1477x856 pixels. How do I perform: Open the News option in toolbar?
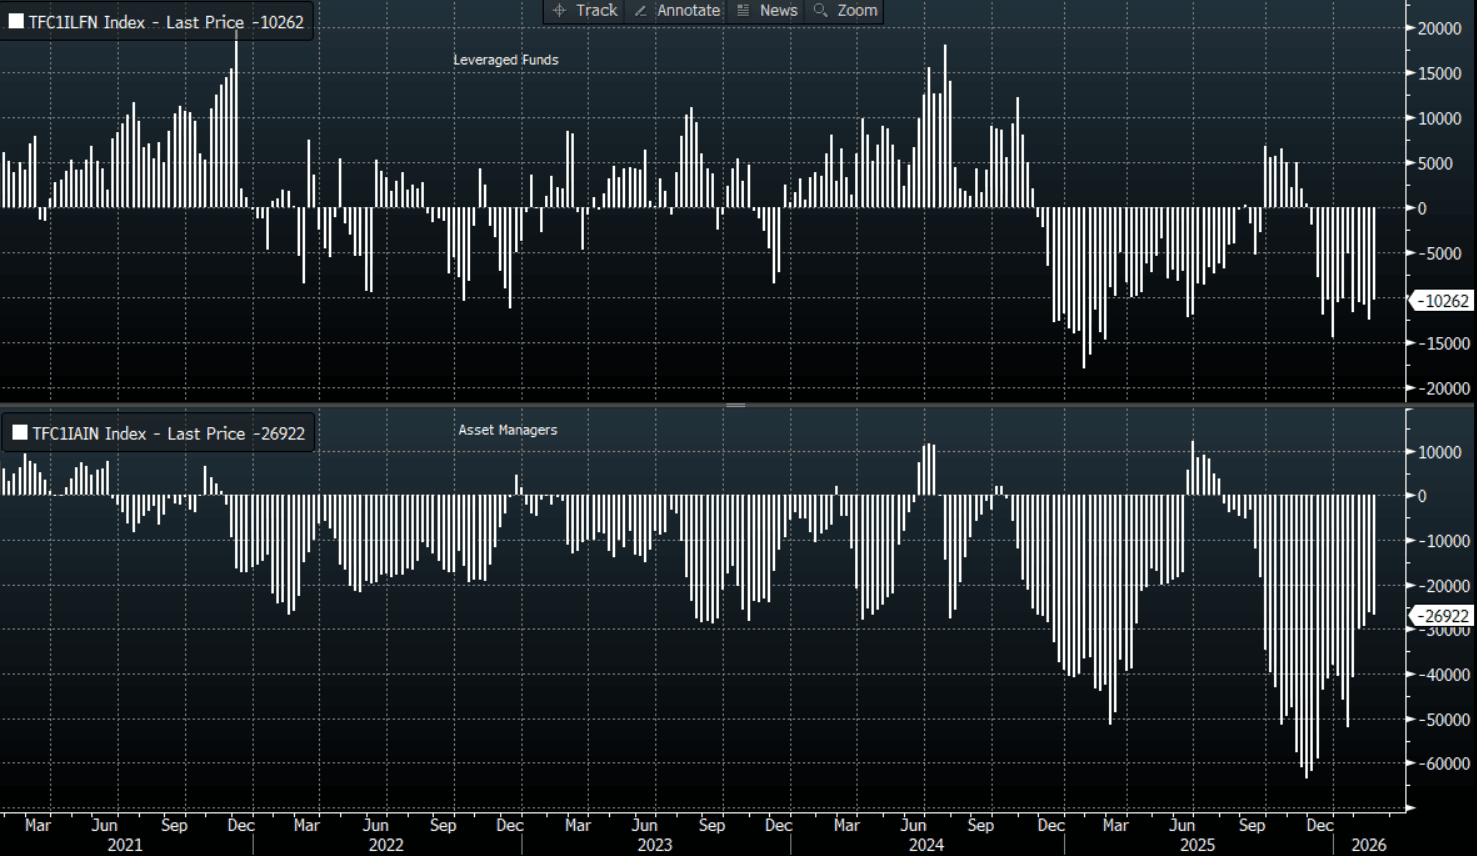(x=778, y=10)
